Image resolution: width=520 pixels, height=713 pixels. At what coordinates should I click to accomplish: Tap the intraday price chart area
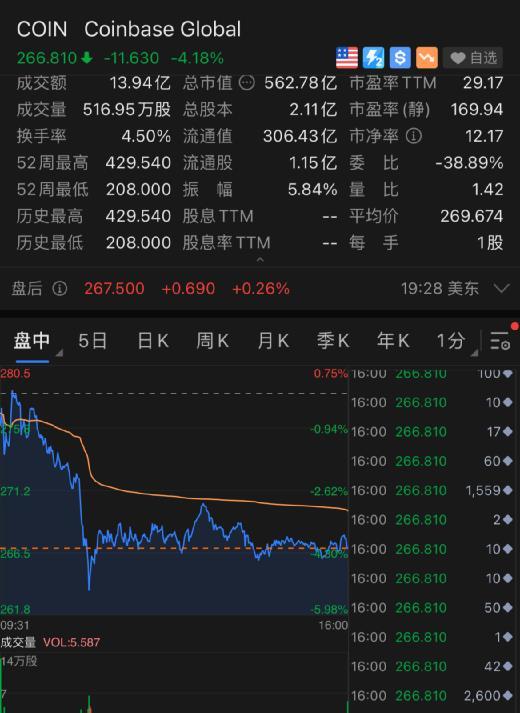174,491
